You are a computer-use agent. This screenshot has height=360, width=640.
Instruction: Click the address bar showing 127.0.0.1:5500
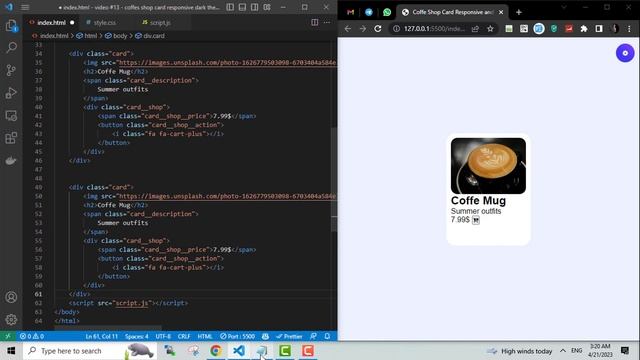434,29
